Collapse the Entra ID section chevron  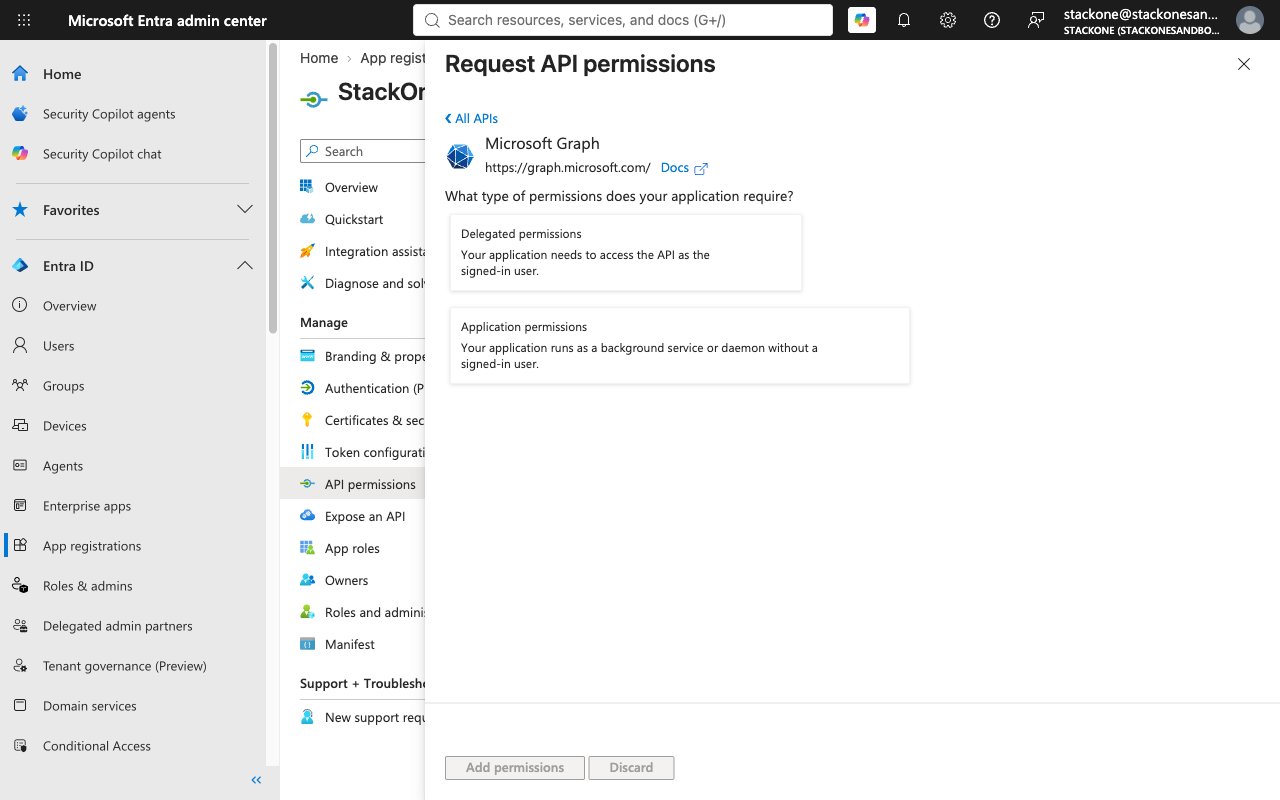click(x=244, y=266)
